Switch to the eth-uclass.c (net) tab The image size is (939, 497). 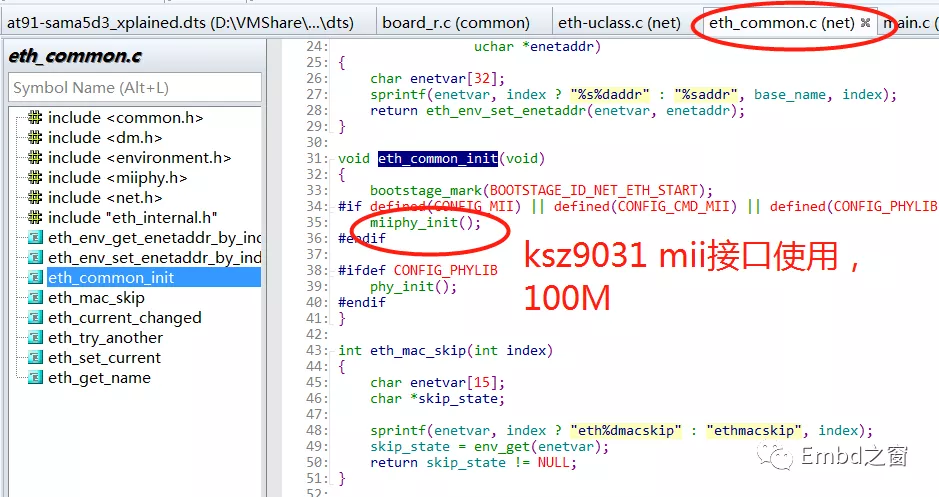click(x=619, y=23)
